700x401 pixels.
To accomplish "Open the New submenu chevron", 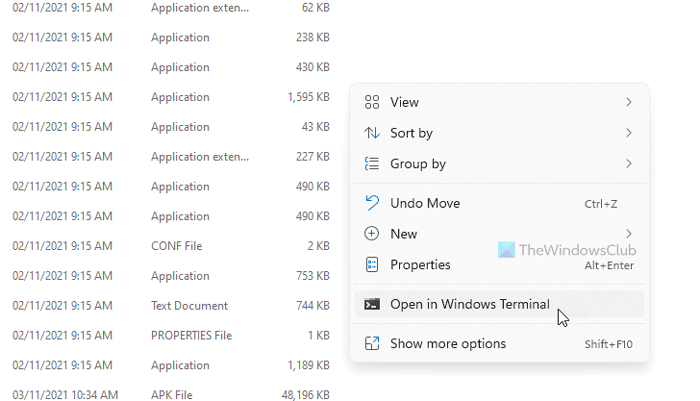I will [628, 234].
